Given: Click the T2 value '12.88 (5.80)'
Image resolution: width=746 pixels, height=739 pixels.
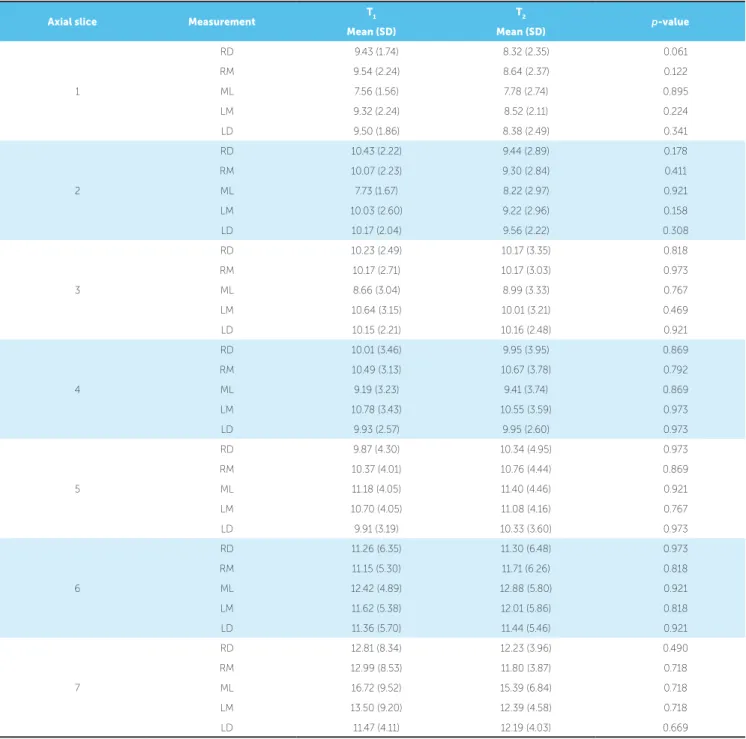Looking at the screenshot, I should tap(526, 589).
